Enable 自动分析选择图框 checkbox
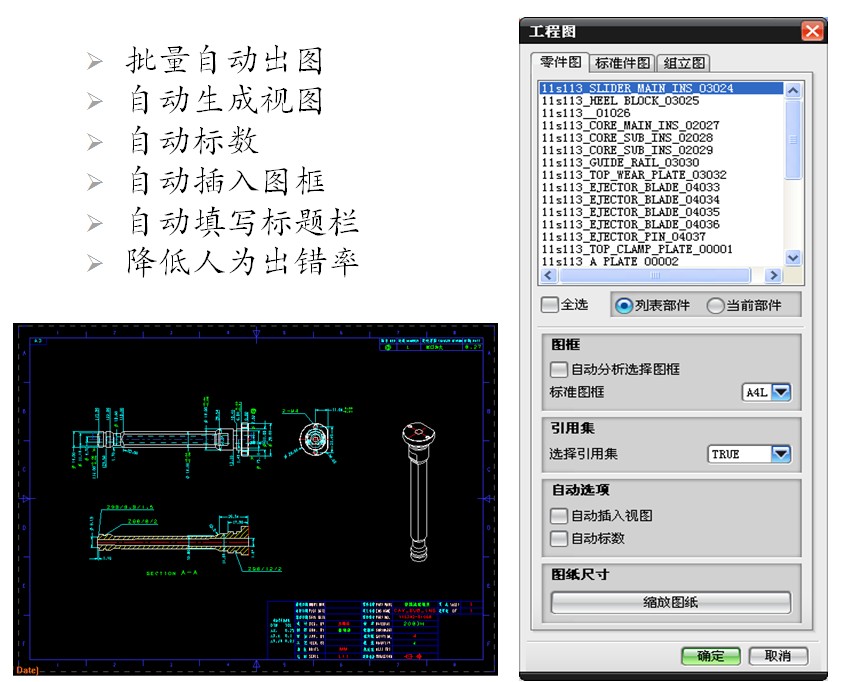This screenshot has height=682, width=854. (x=559, y=369)
